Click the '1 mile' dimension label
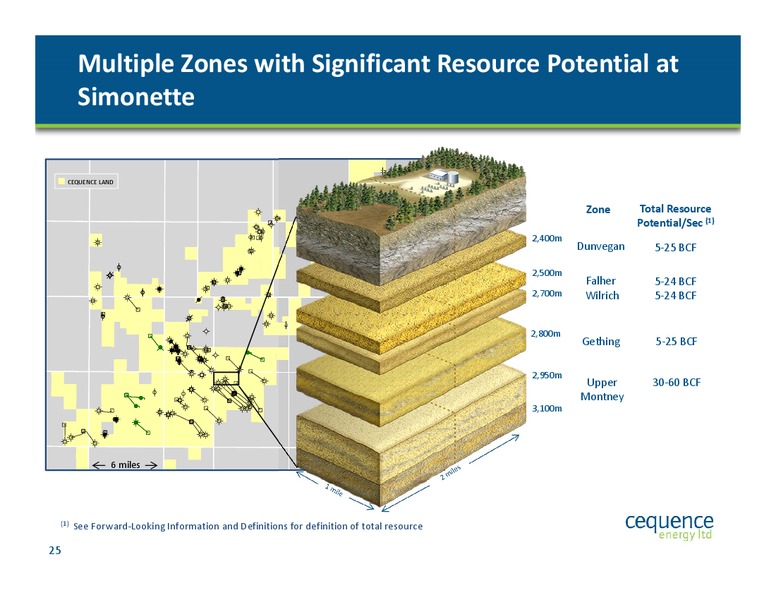The height and width of the screenshot is (600, 776). [x=334, y=490]
